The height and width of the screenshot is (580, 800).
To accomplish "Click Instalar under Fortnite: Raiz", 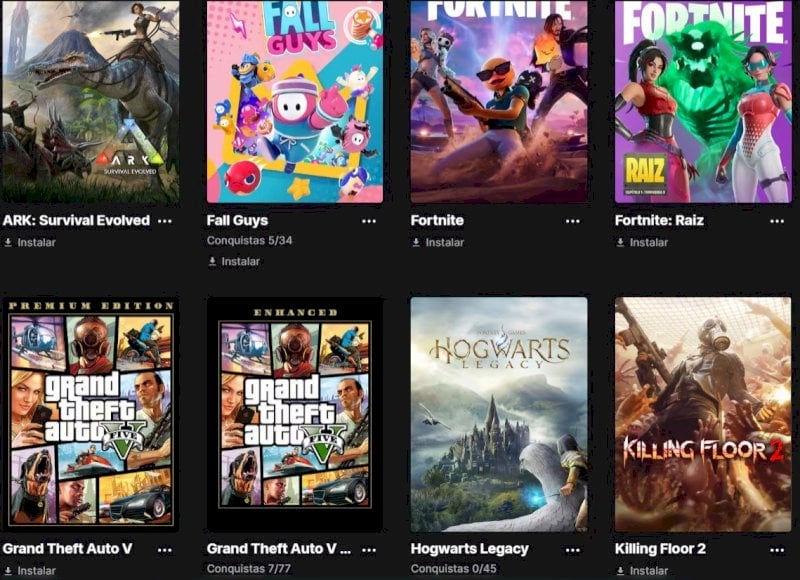I will coord(642,242).
